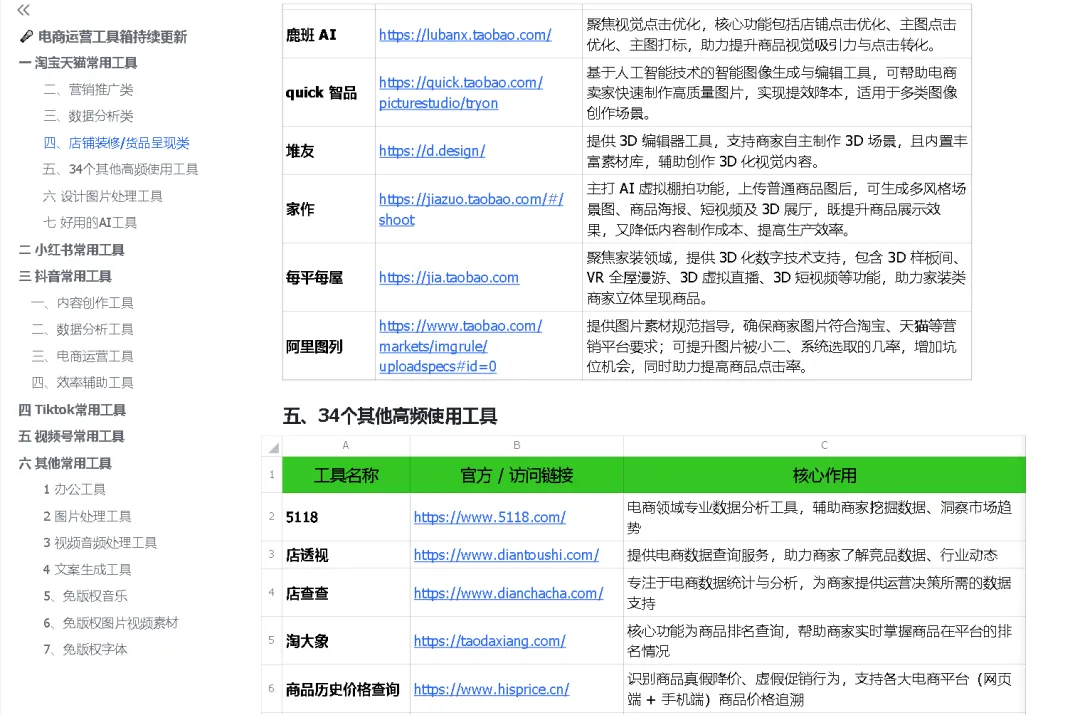
Task: Select row 1 header in spreadsheet
Action: click(271, 475)
